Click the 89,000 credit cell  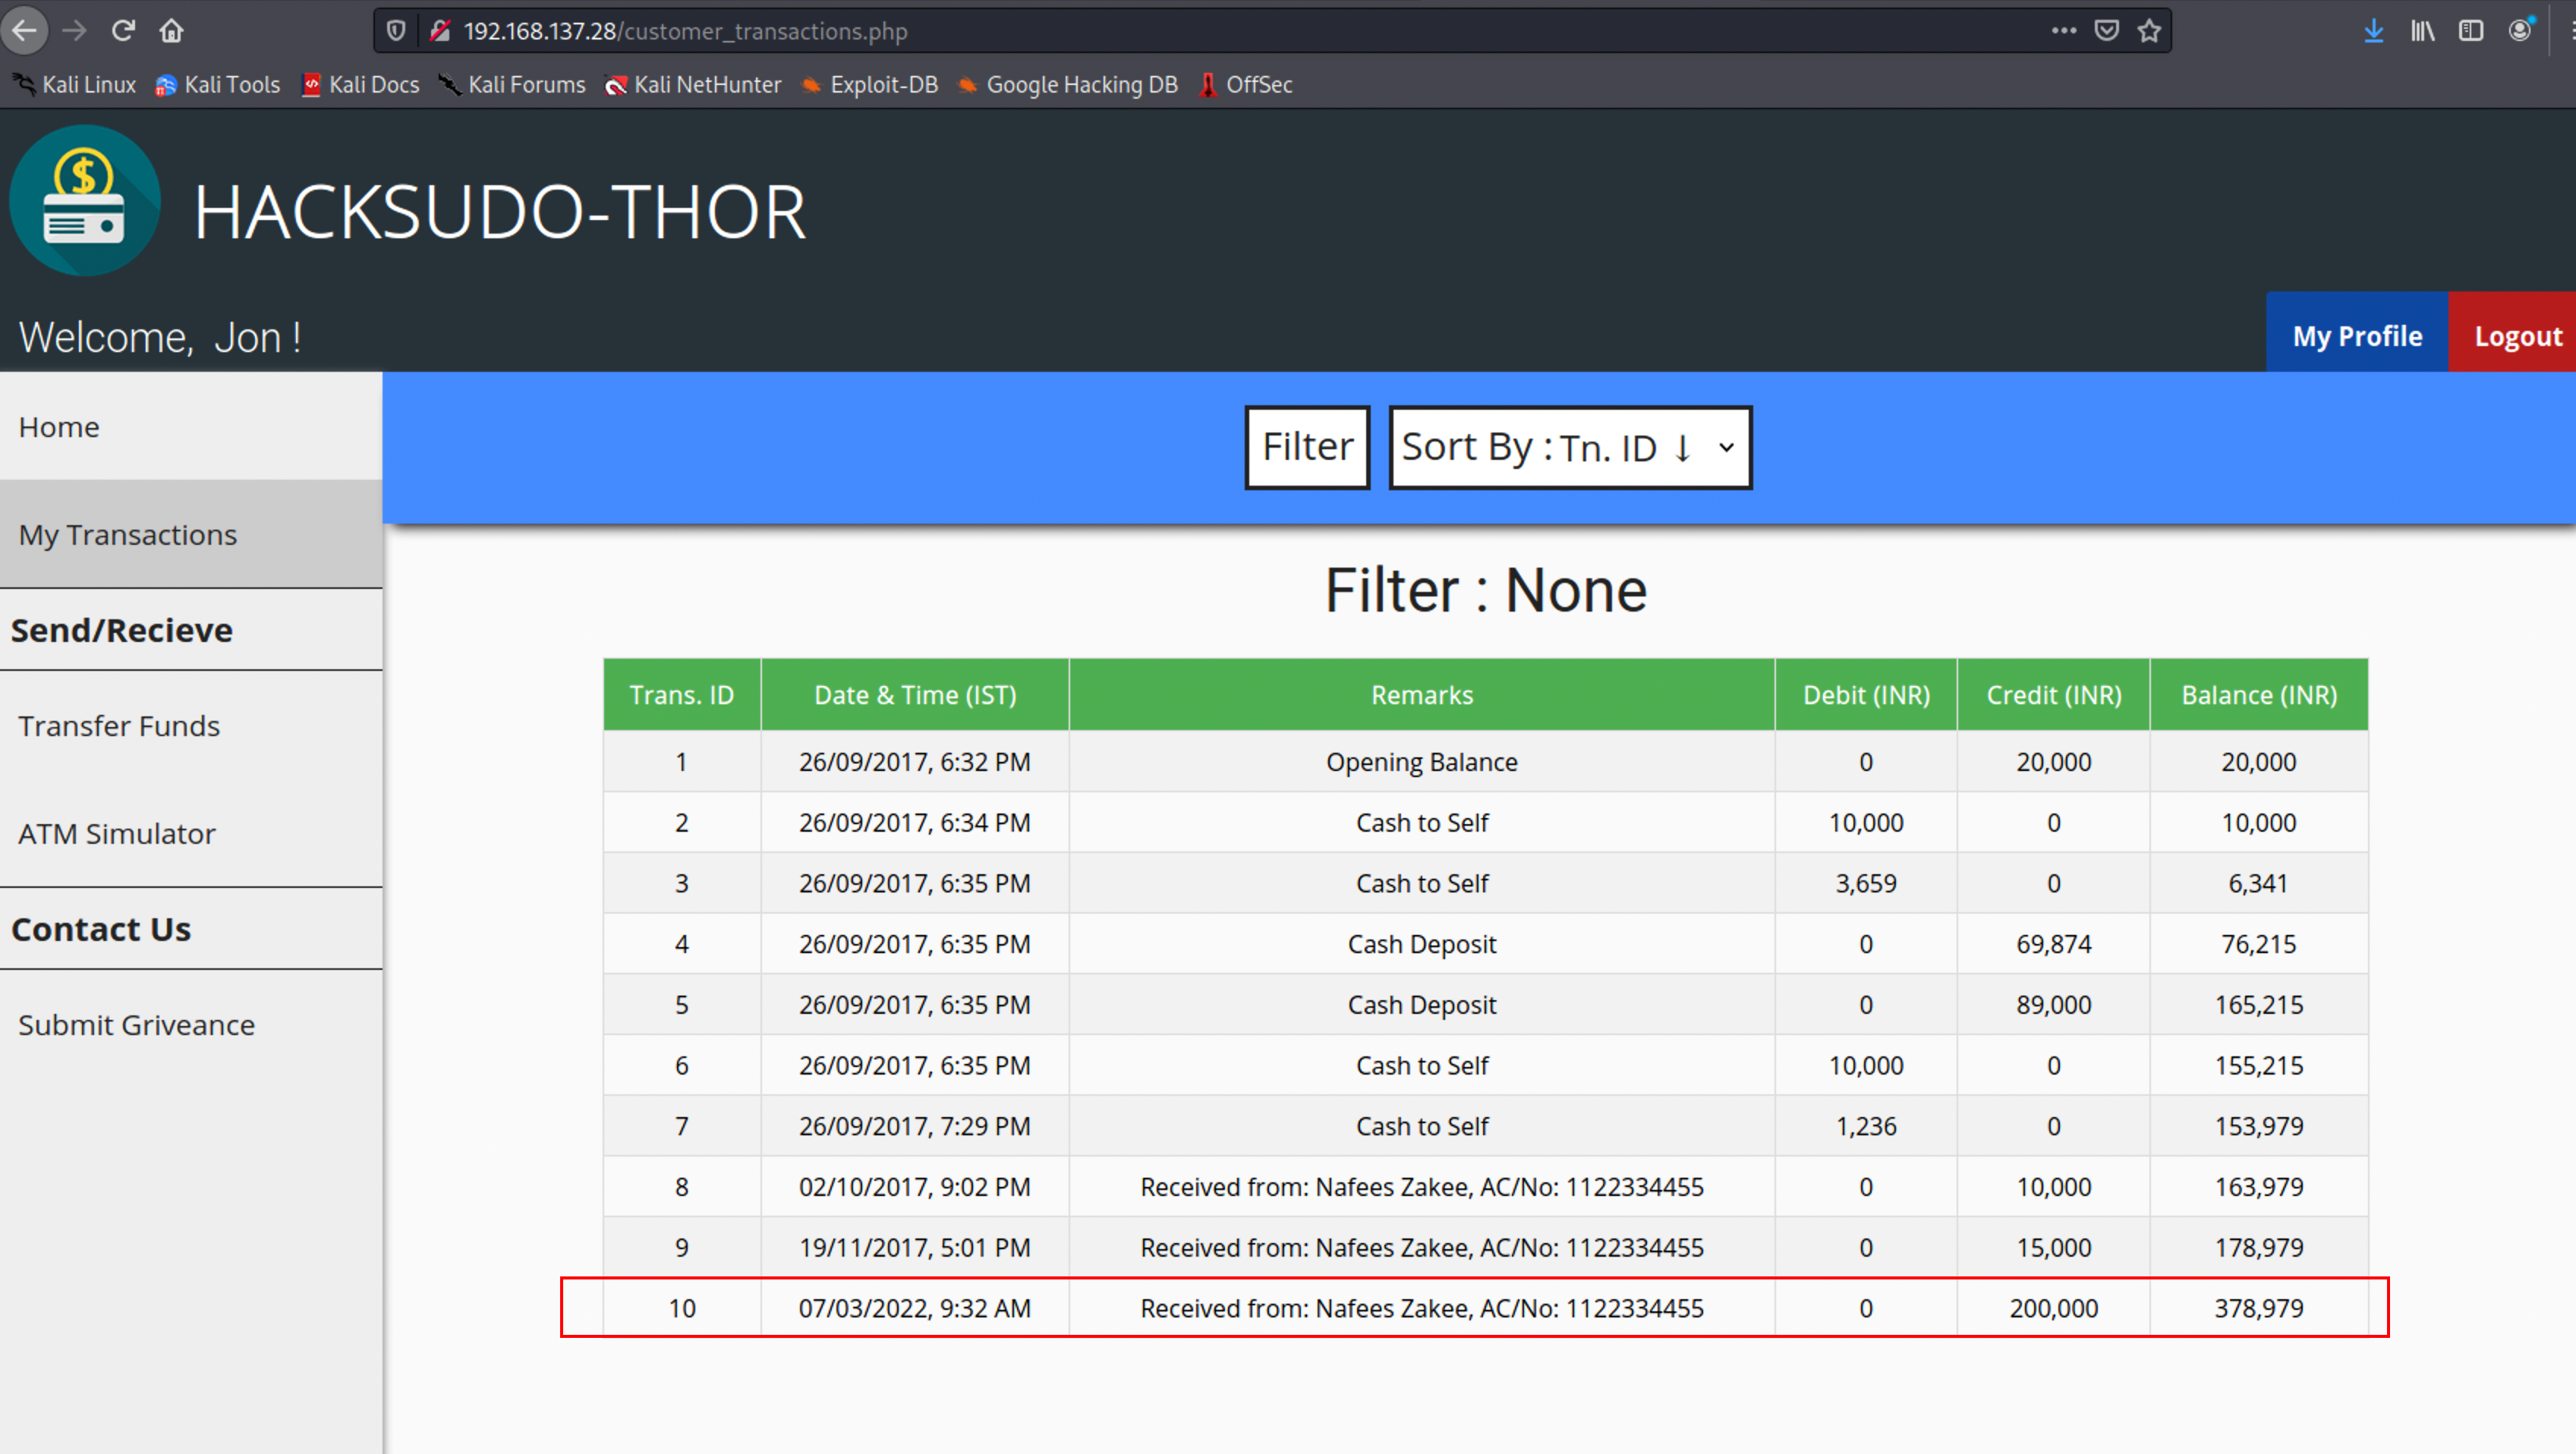pyautogui.click(x=2054, y=1005)
